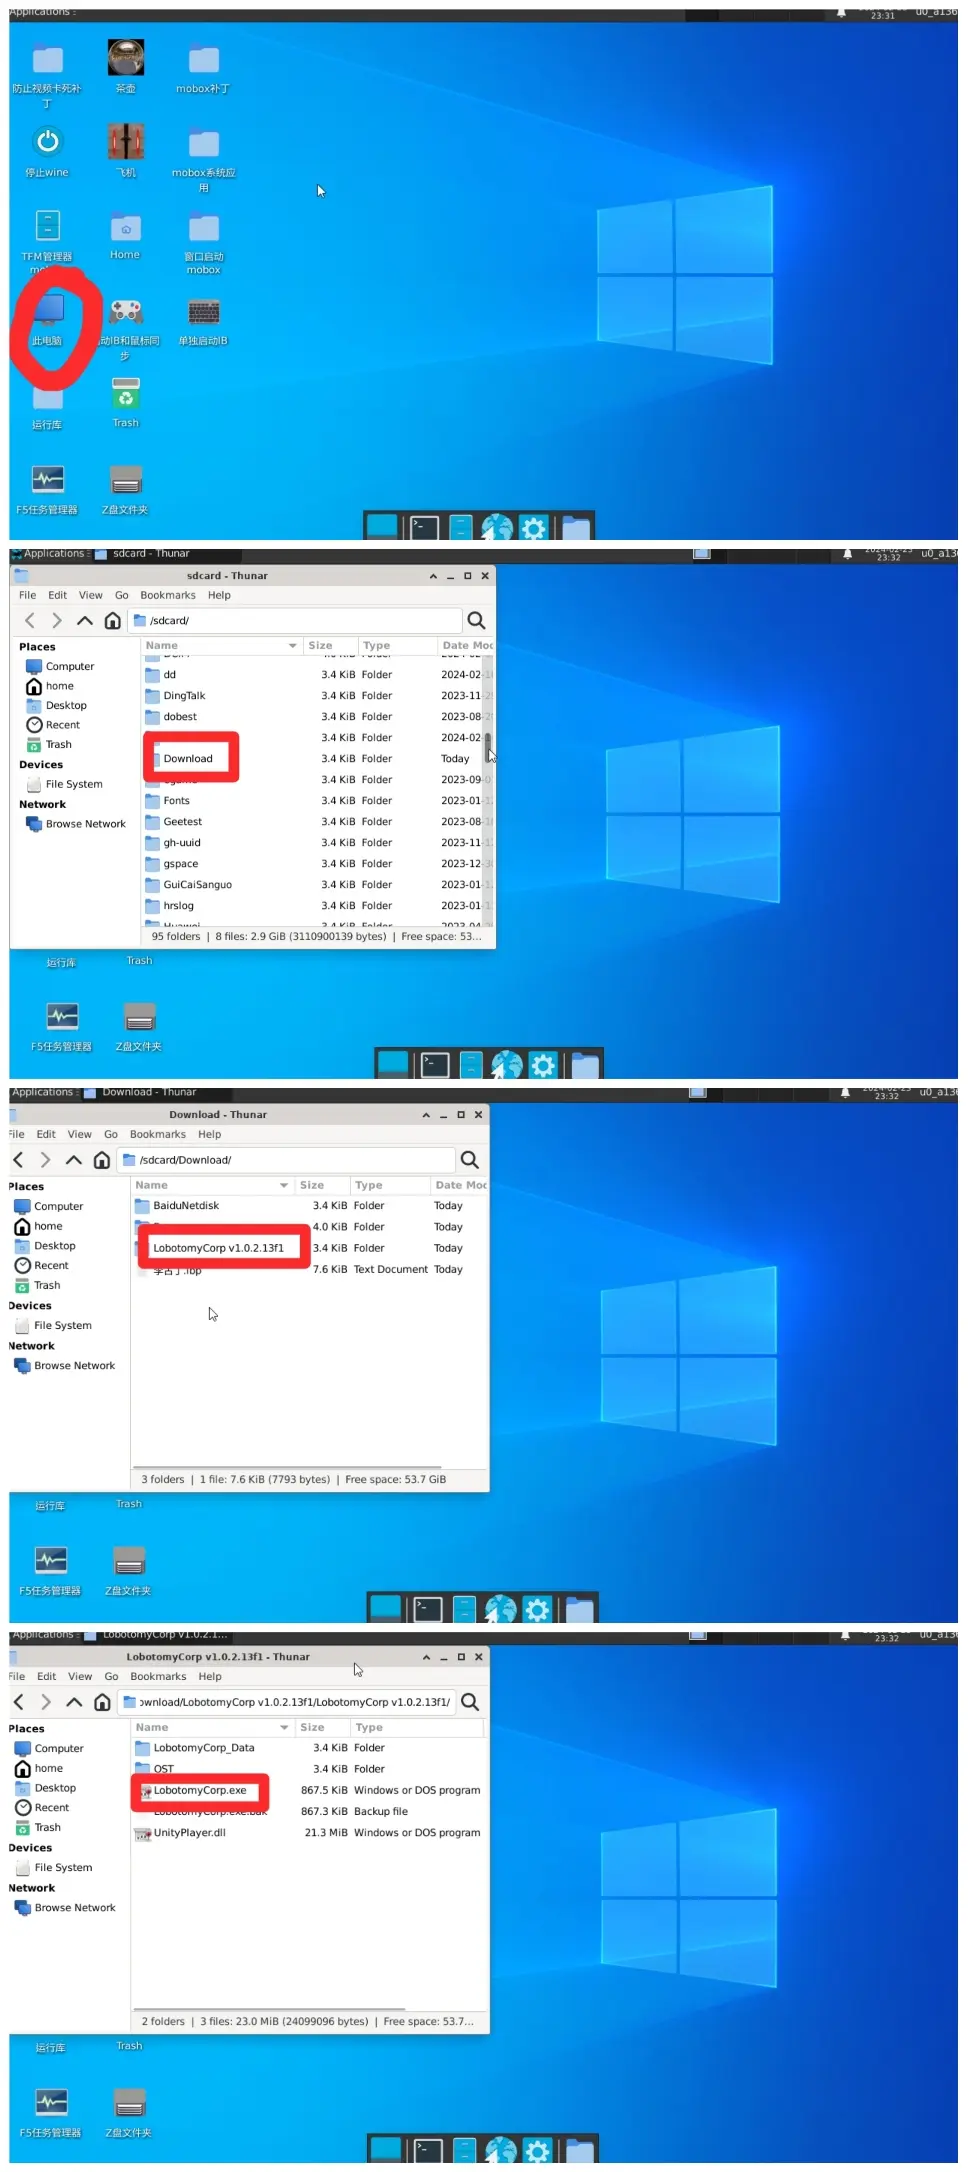This screenshot has height=2172, width=968.
Task: Click the search magnifier in the sdcard window
Action: point(476,621)
